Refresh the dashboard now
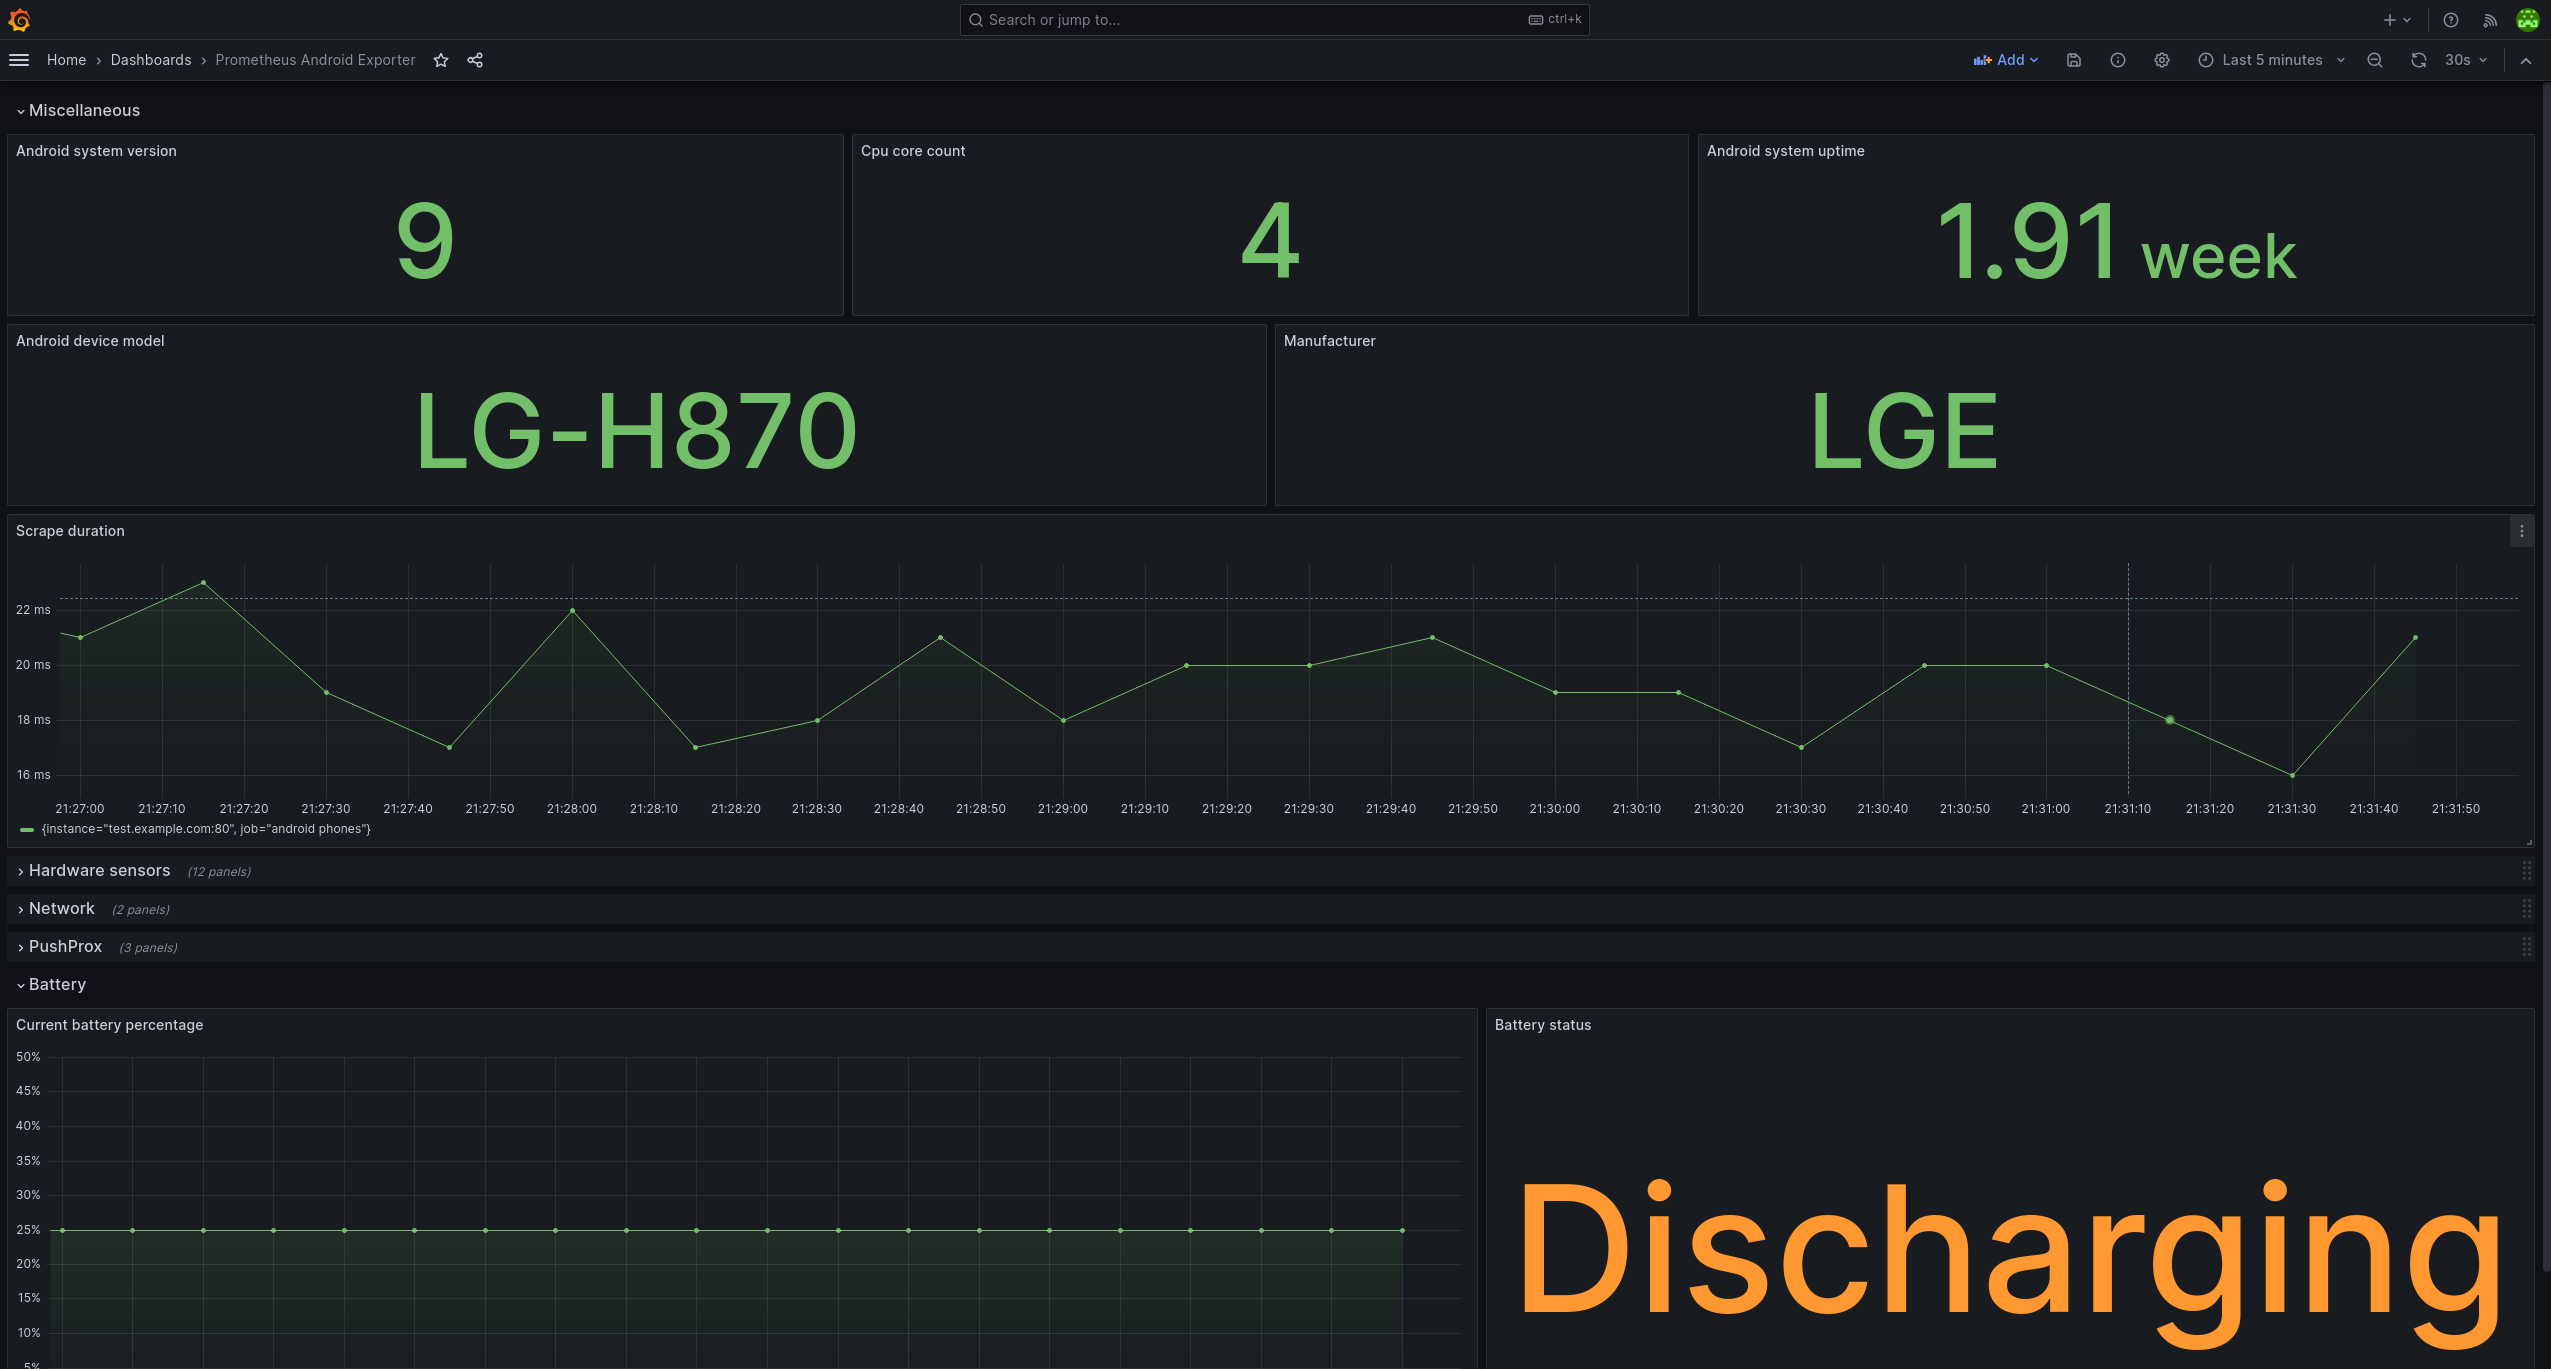This screenshot has width=2551, height=1369. click(x=2418, y=60)
